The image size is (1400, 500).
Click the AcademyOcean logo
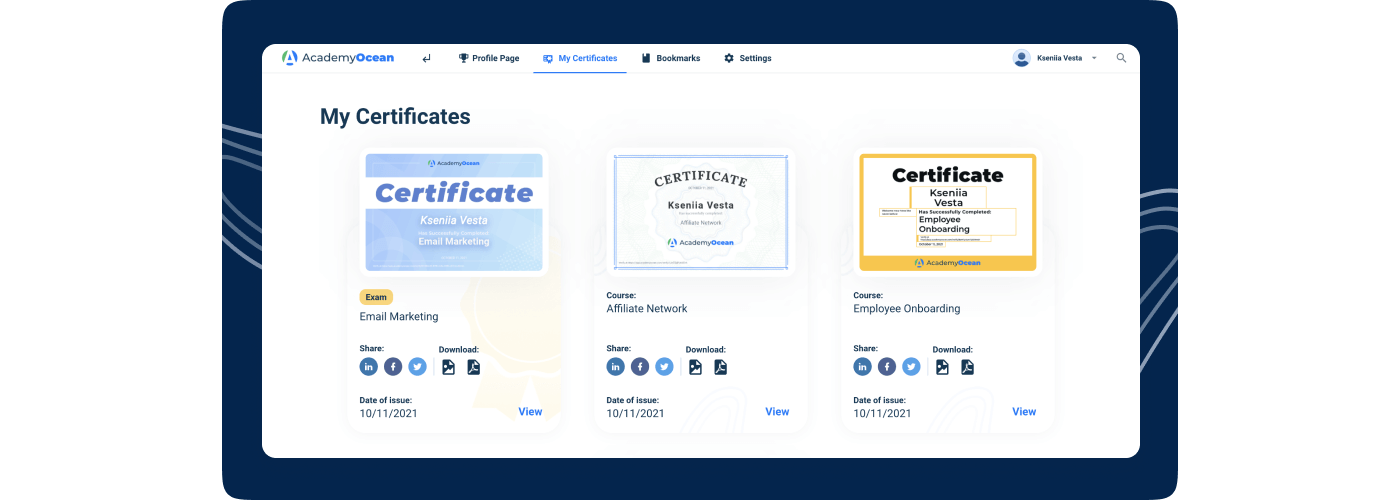pos(338,58)
